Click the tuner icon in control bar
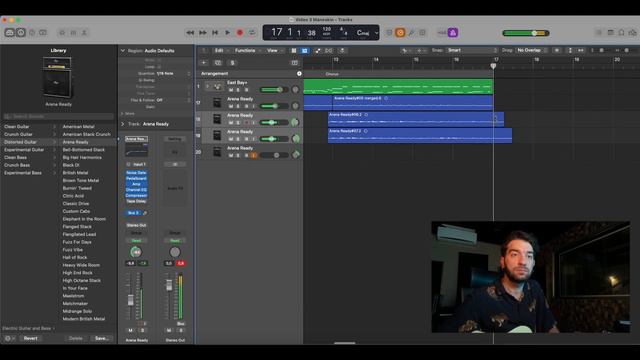The height and width of the screenshot is (360, 640). (x=411, y=33)
